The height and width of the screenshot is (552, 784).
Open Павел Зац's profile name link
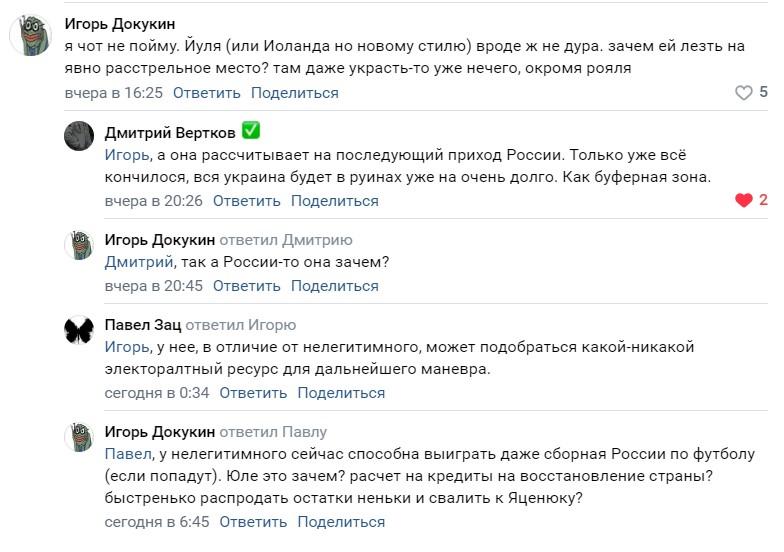141,325
